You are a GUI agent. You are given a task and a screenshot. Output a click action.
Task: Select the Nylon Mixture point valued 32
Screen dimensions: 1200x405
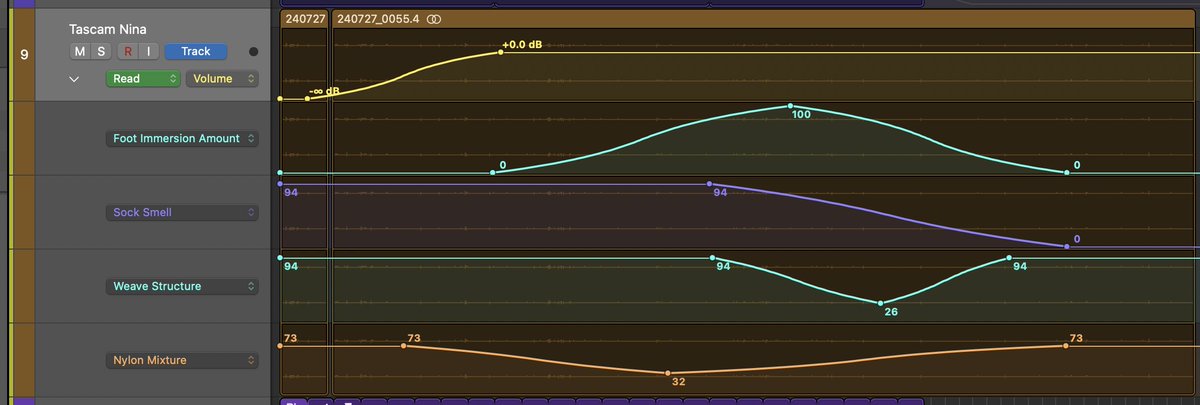667,373
